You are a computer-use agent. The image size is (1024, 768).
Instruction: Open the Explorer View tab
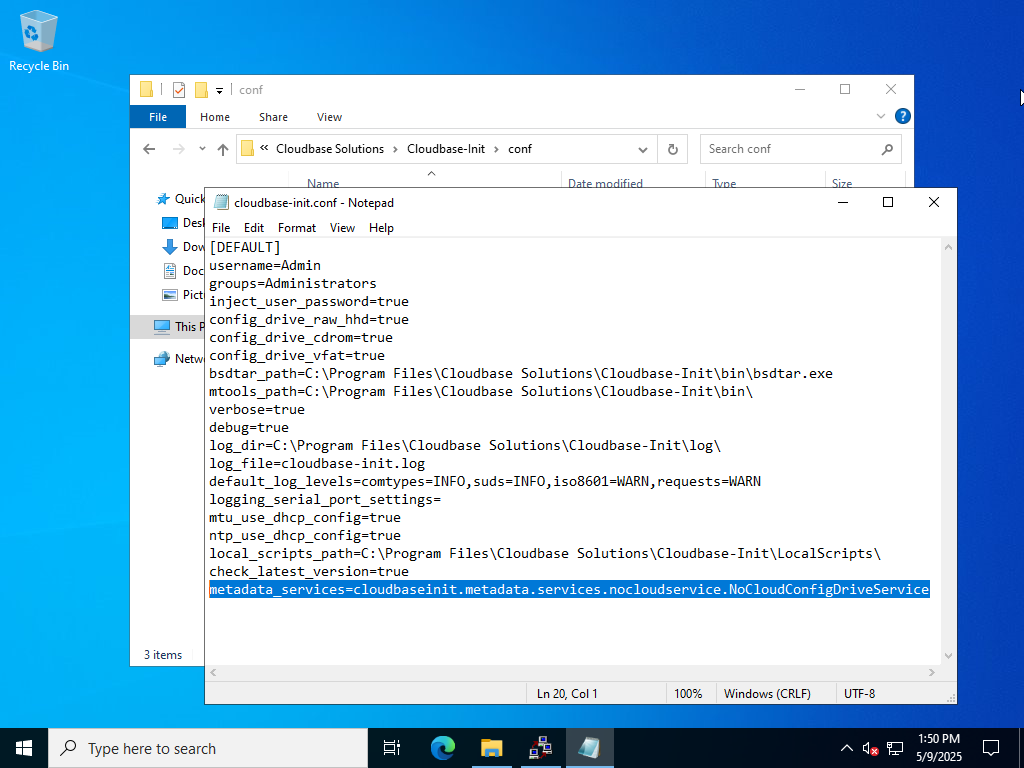pyautogui.click(x=329, y=117)
